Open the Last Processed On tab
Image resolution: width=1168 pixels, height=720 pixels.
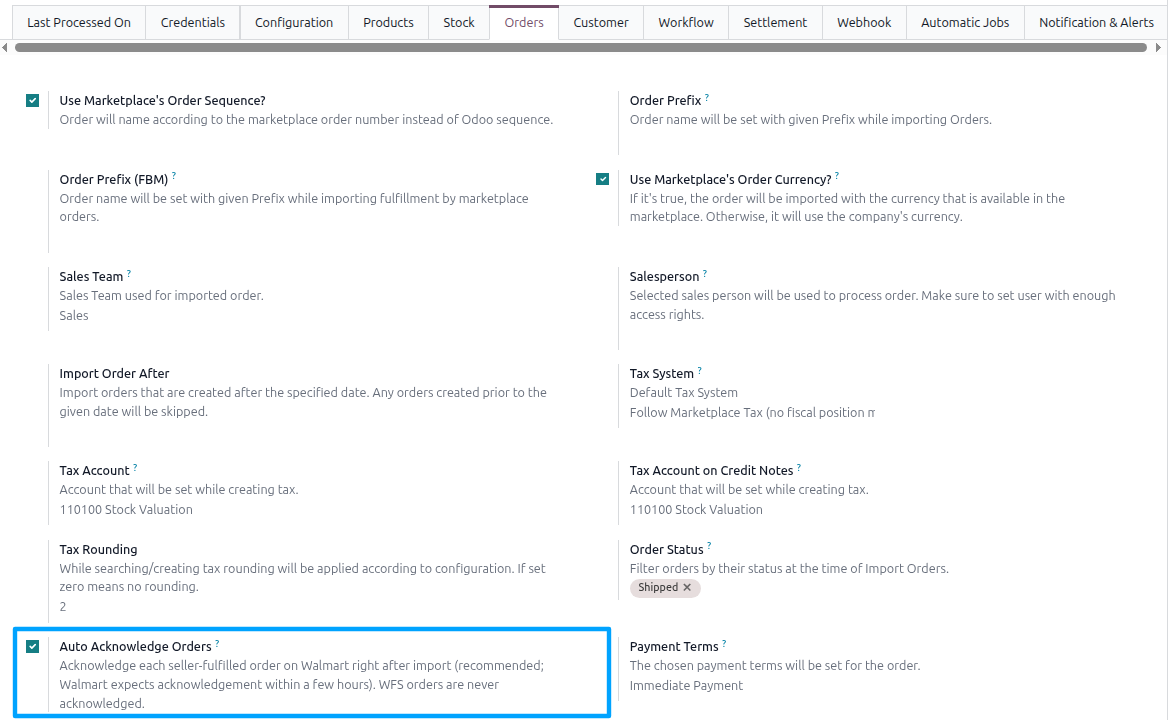pos(79,22)
